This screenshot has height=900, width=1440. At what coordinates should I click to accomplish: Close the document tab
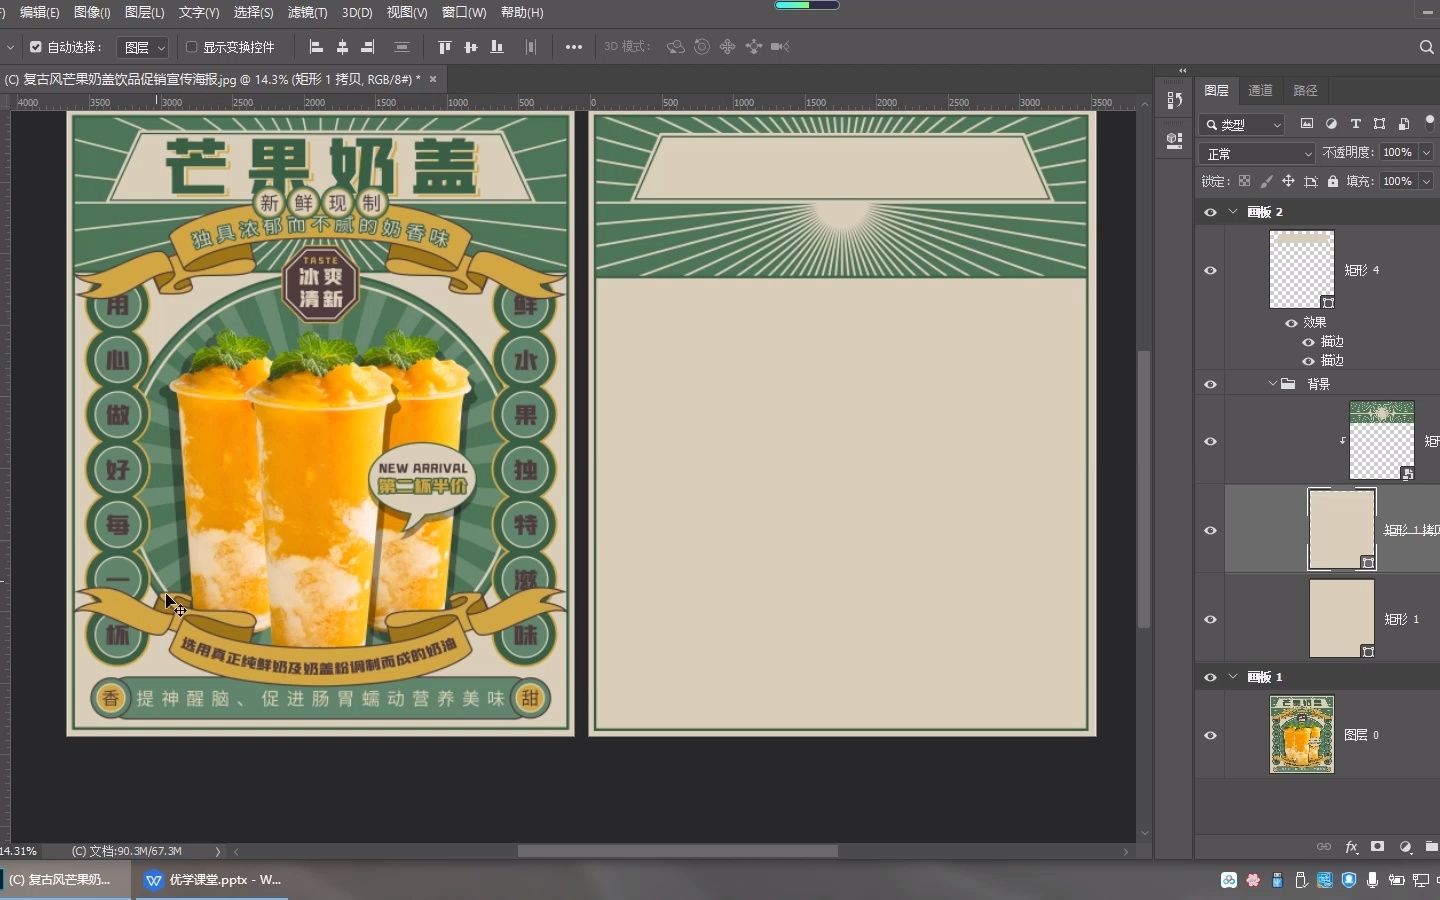(433, 79)
